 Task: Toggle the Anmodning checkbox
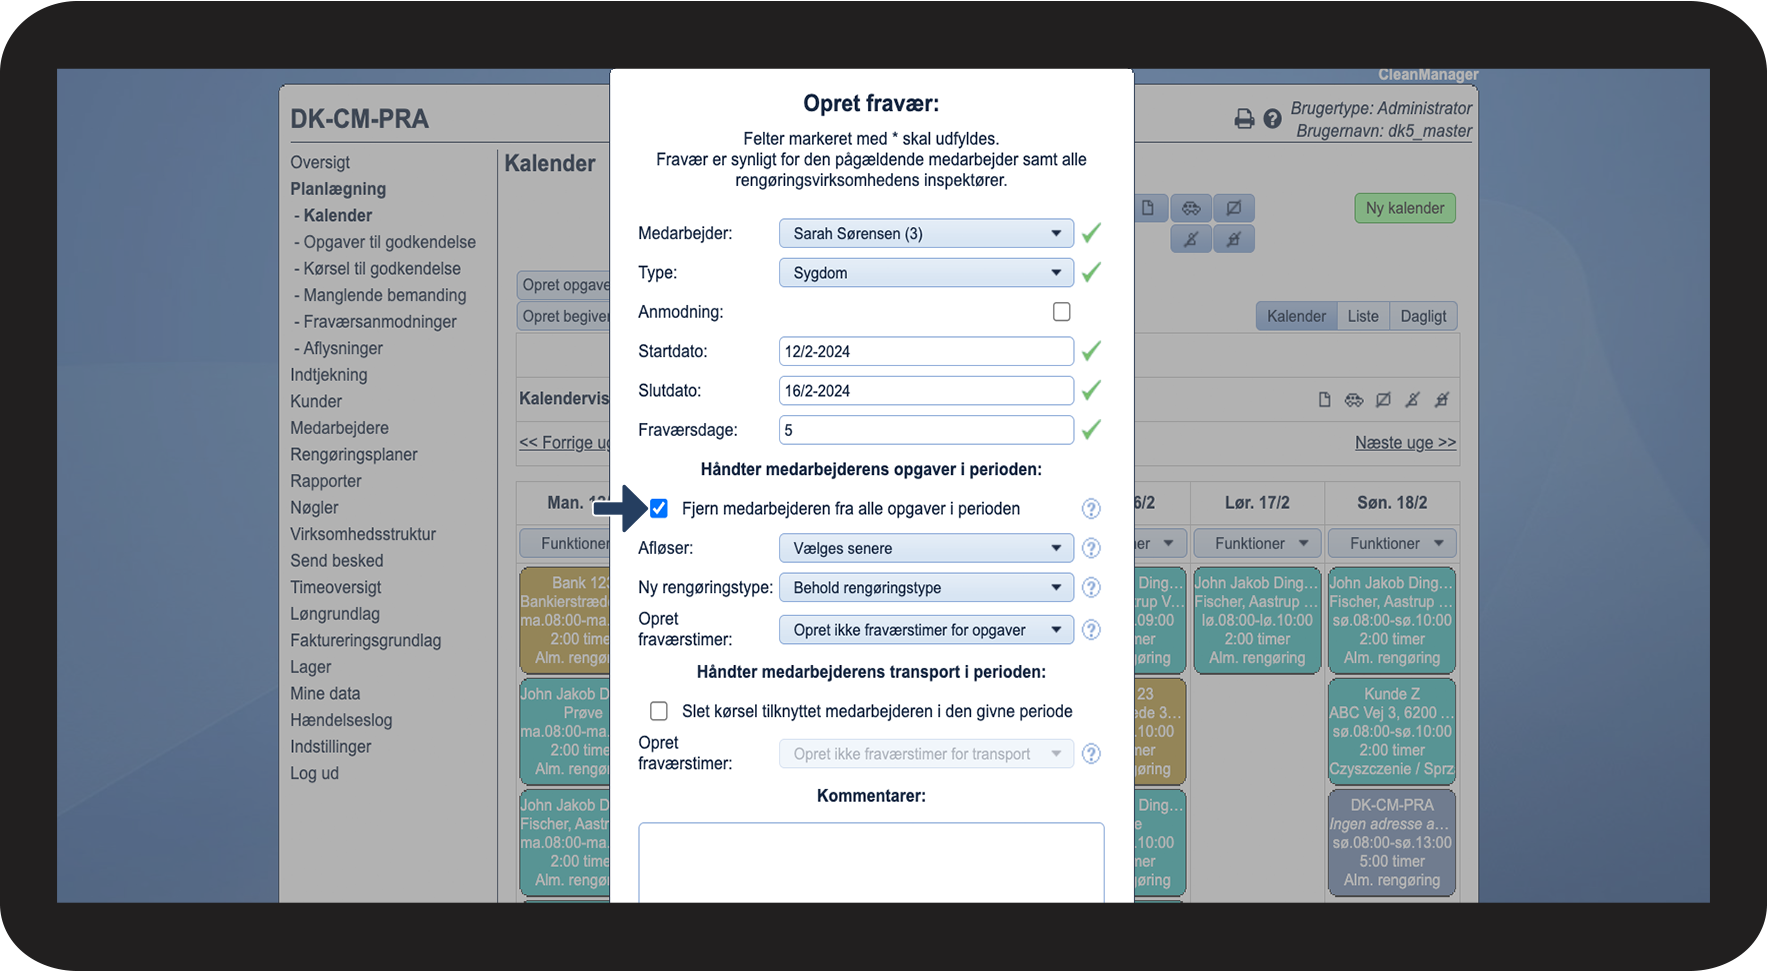coord(1062,312)
